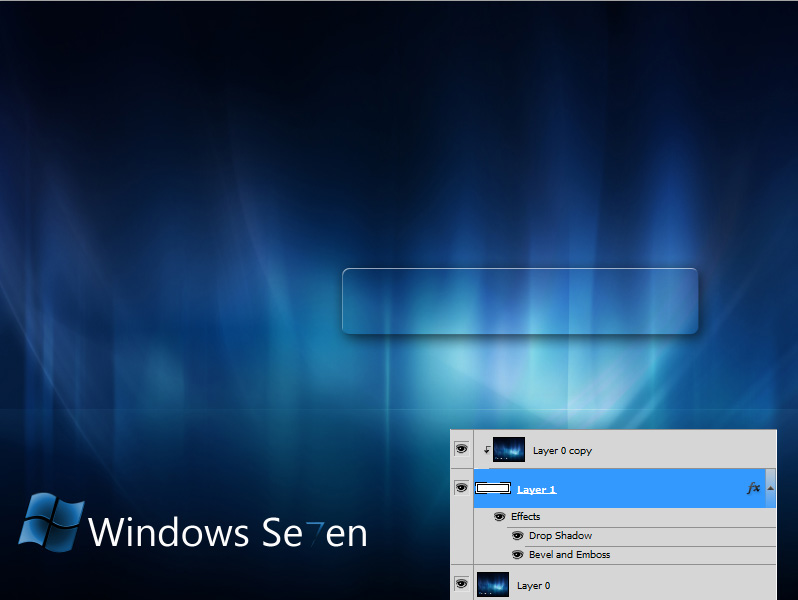Collapse Layer 1 effects list arrow
Screen dimensions: 798x600
[x=771, y=488]
